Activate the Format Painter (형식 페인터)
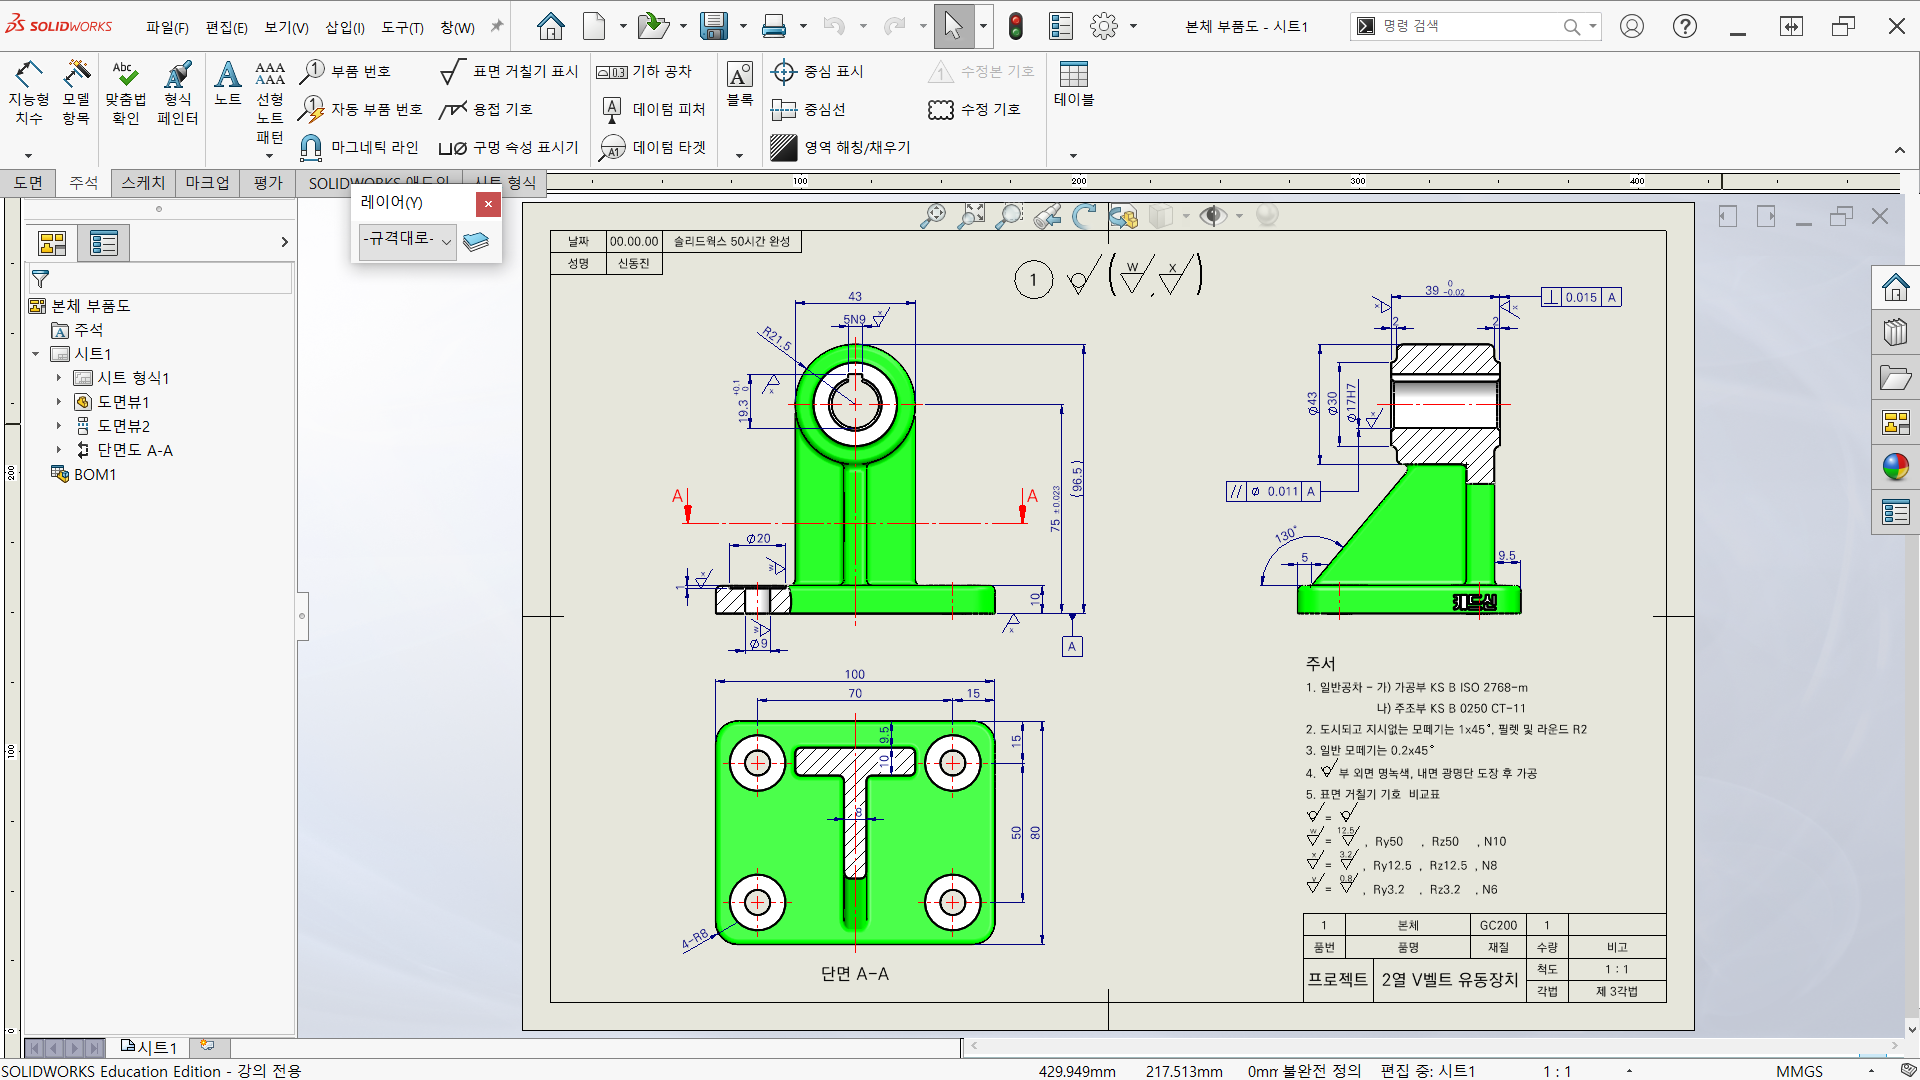This screenshot has height=1080, width=1920. pos(177,93)
